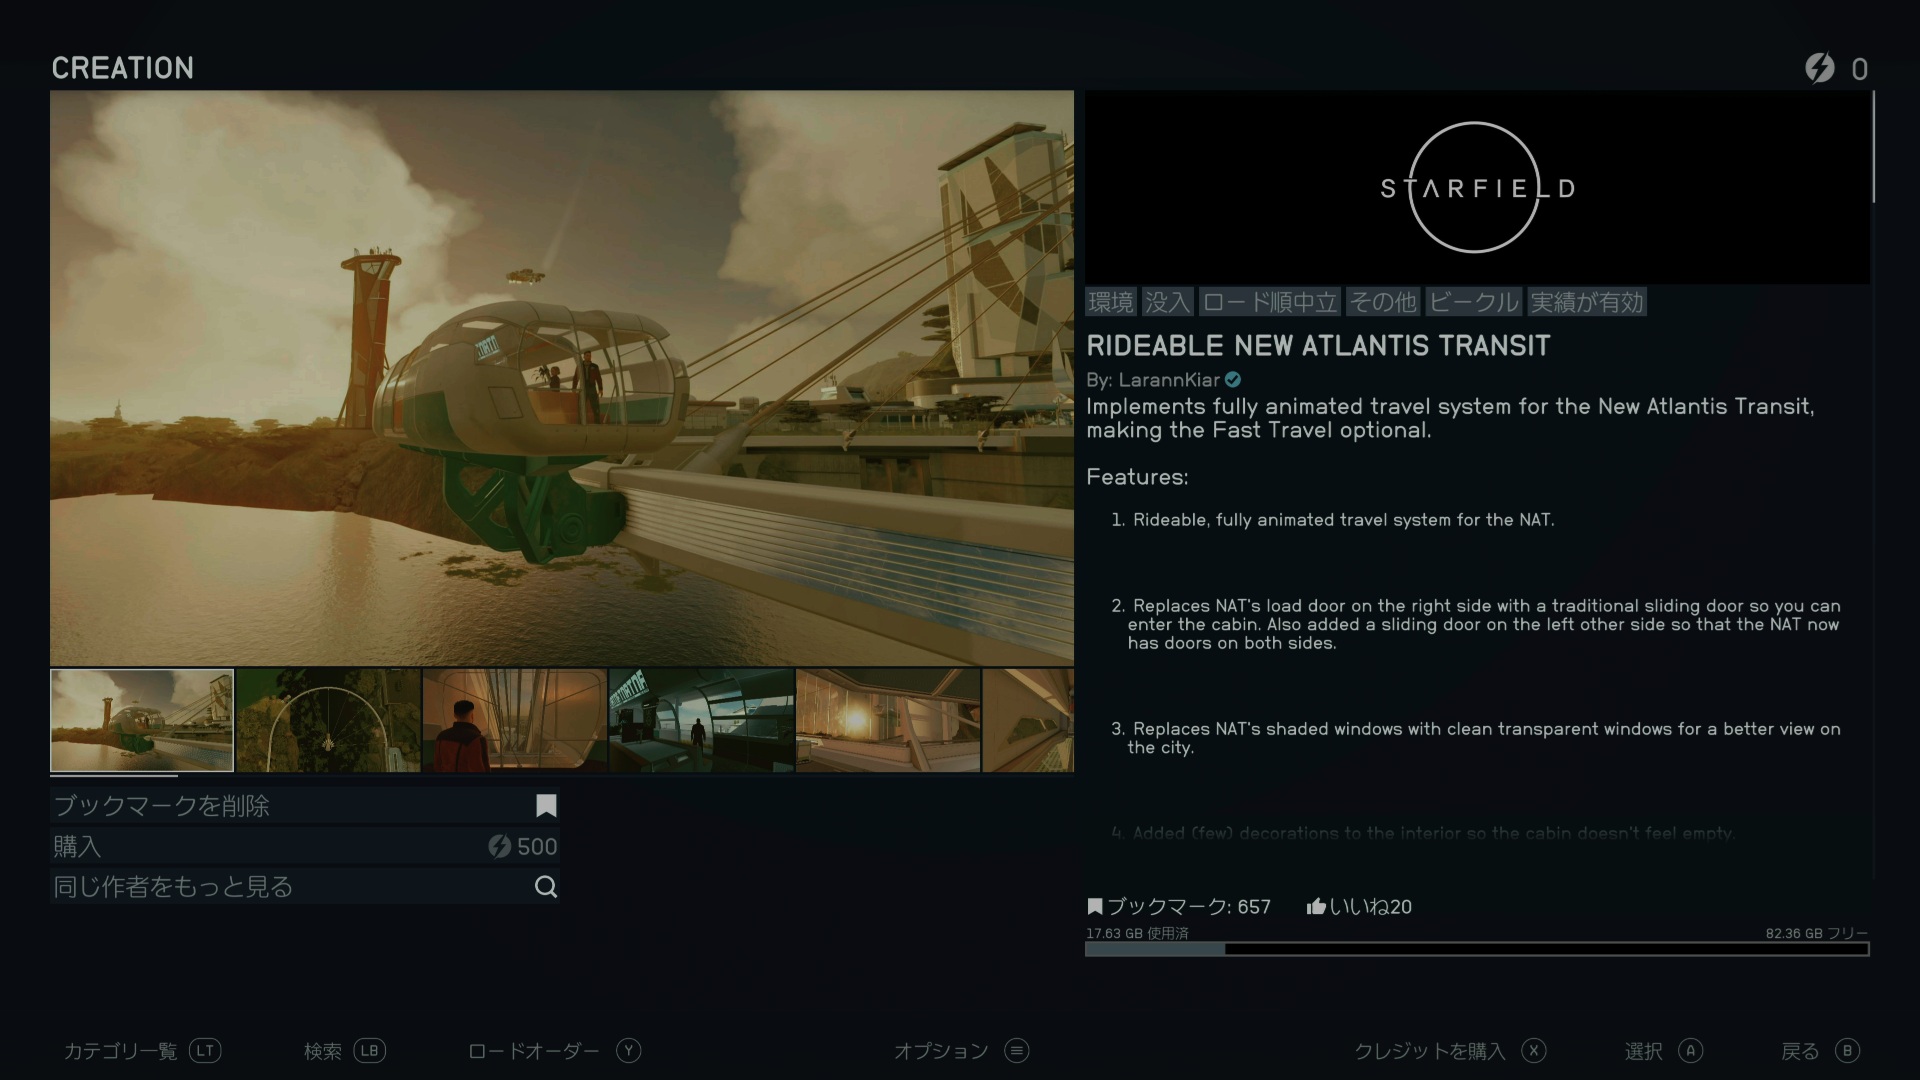Screen dimensions: 1920x1080
Task: Click the verified creator badge next to LarannKiar
Action: (x=1233, y=380)
